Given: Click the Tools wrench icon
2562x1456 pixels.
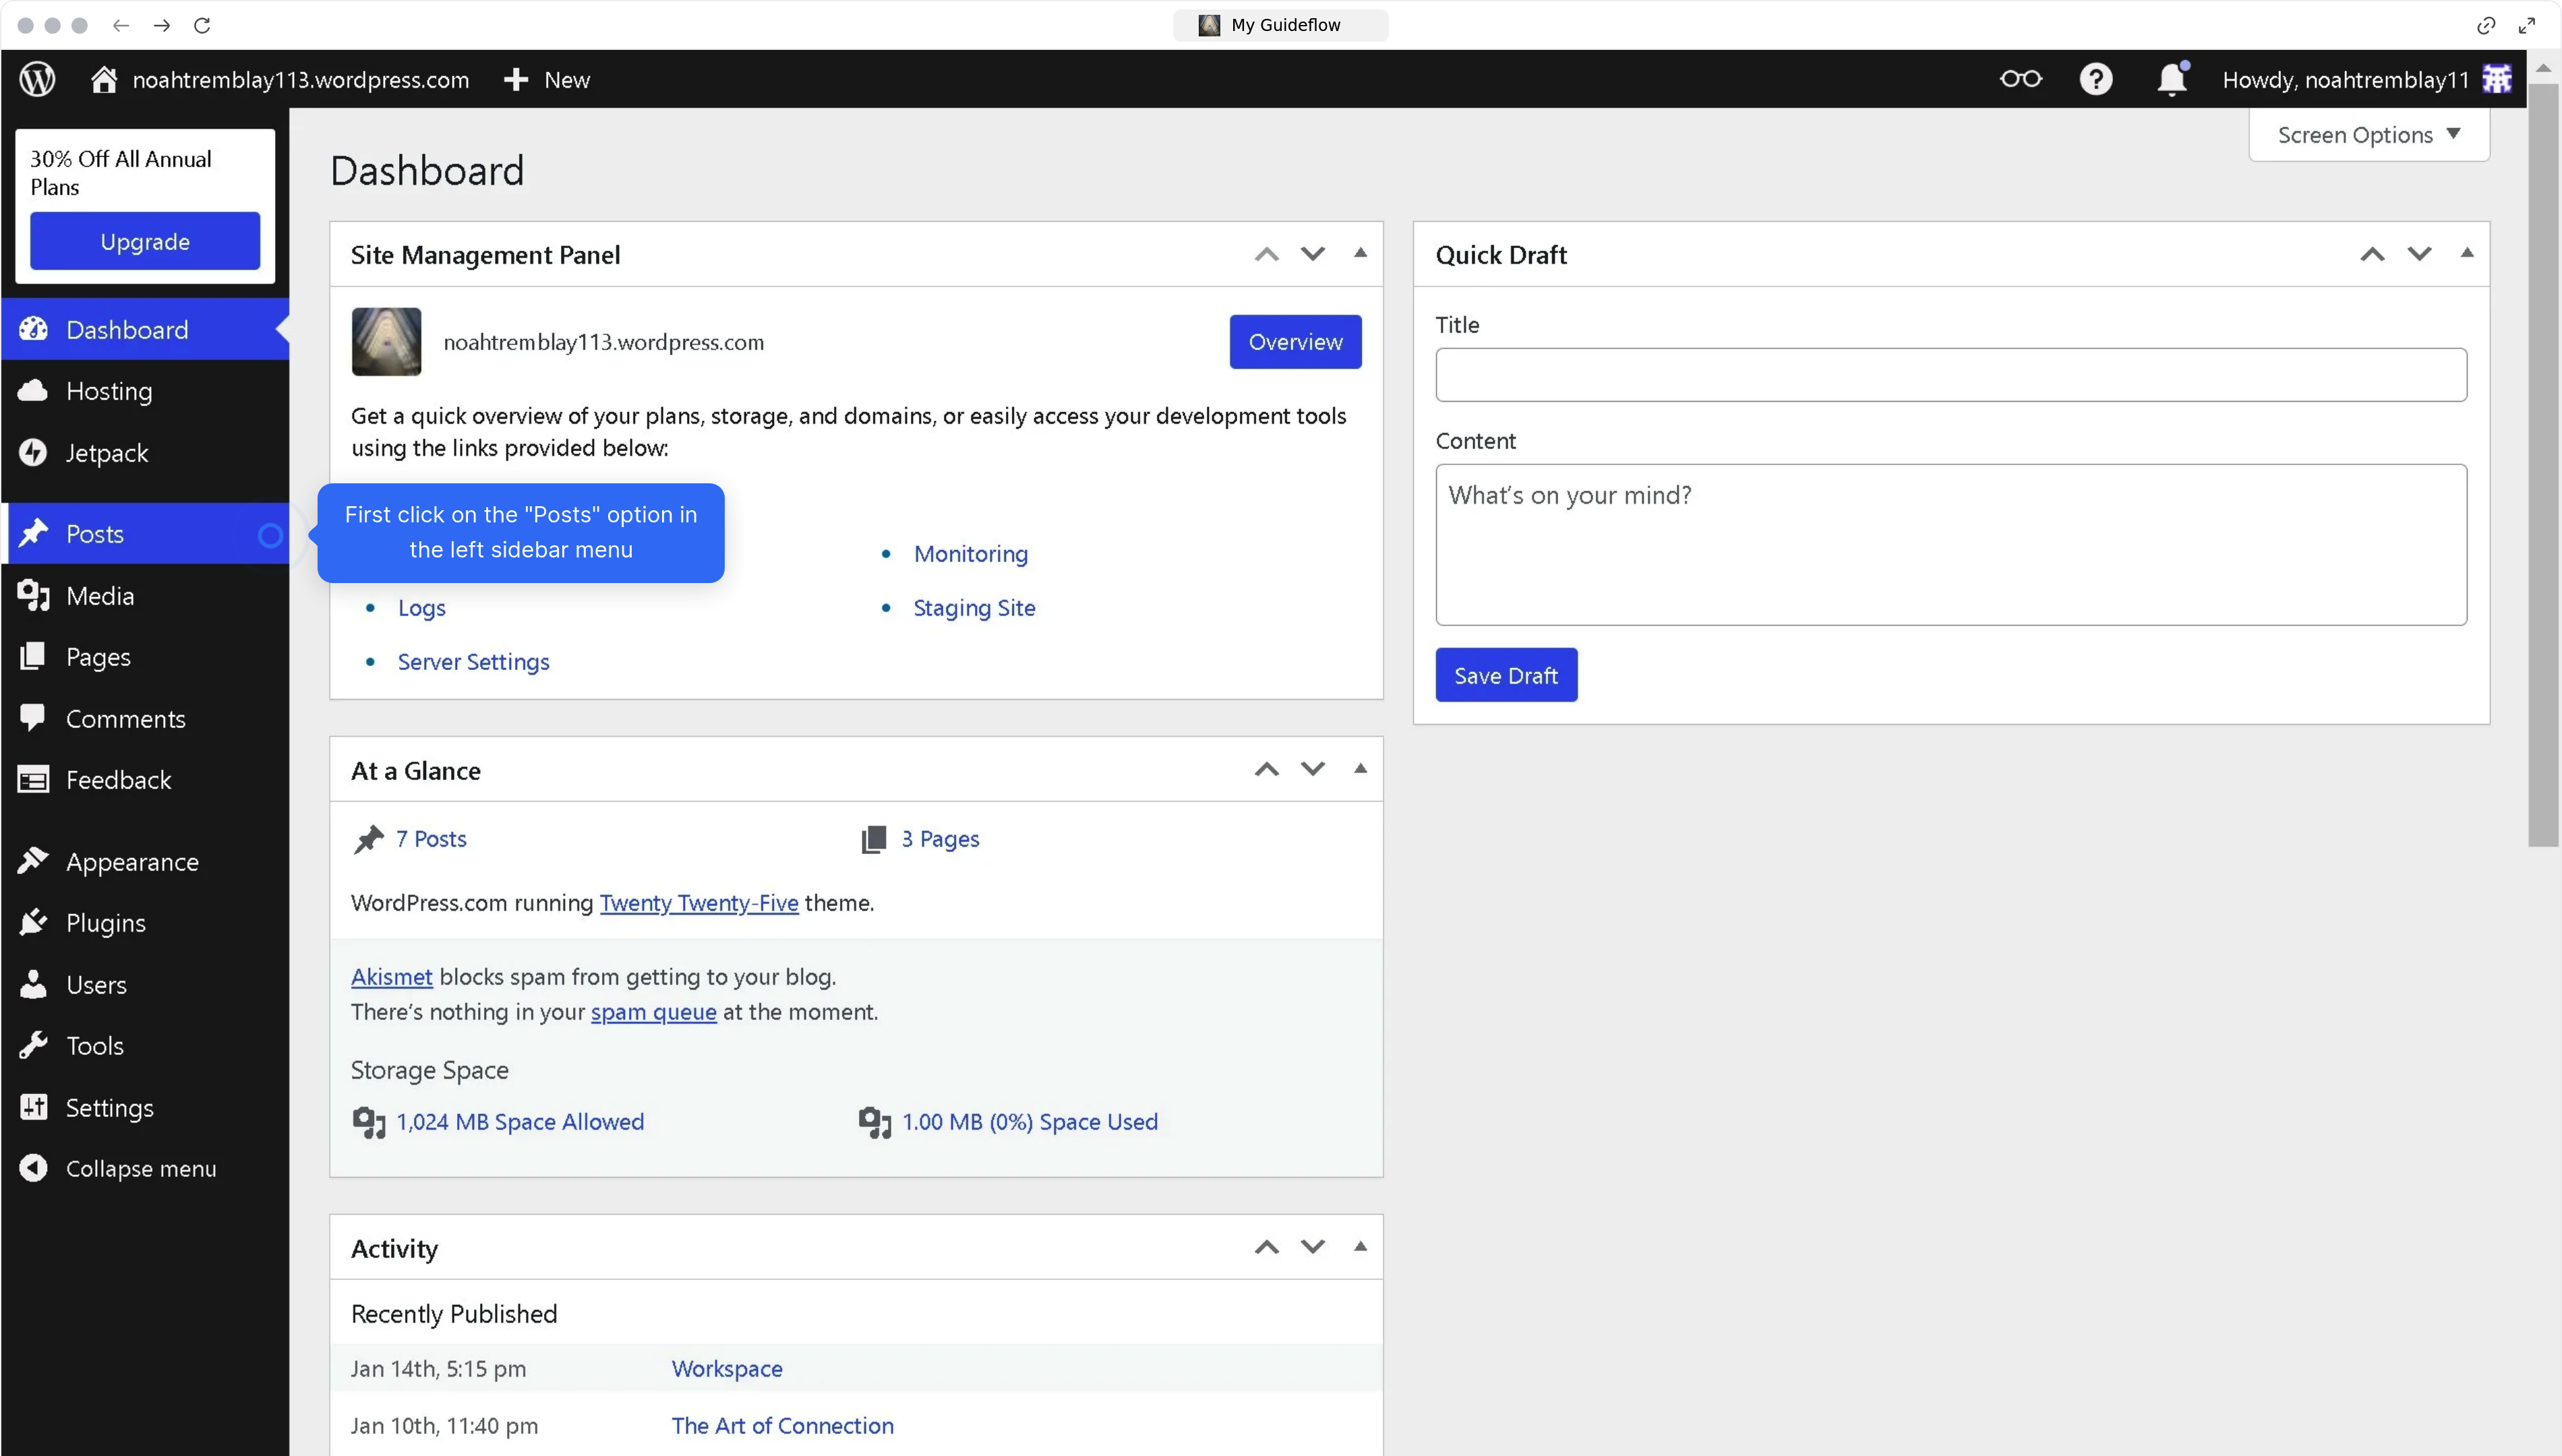Looking at the screenshot, I should click(x=33, y=1045).
